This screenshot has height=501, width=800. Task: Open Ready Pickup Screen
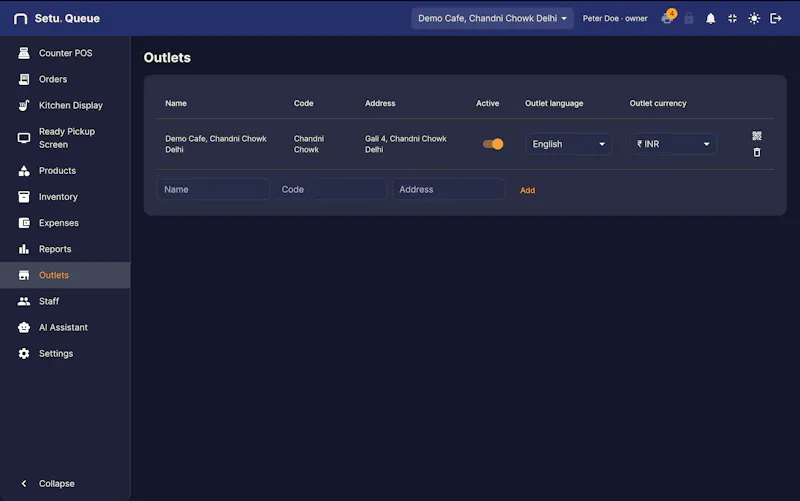coord(65,138)
